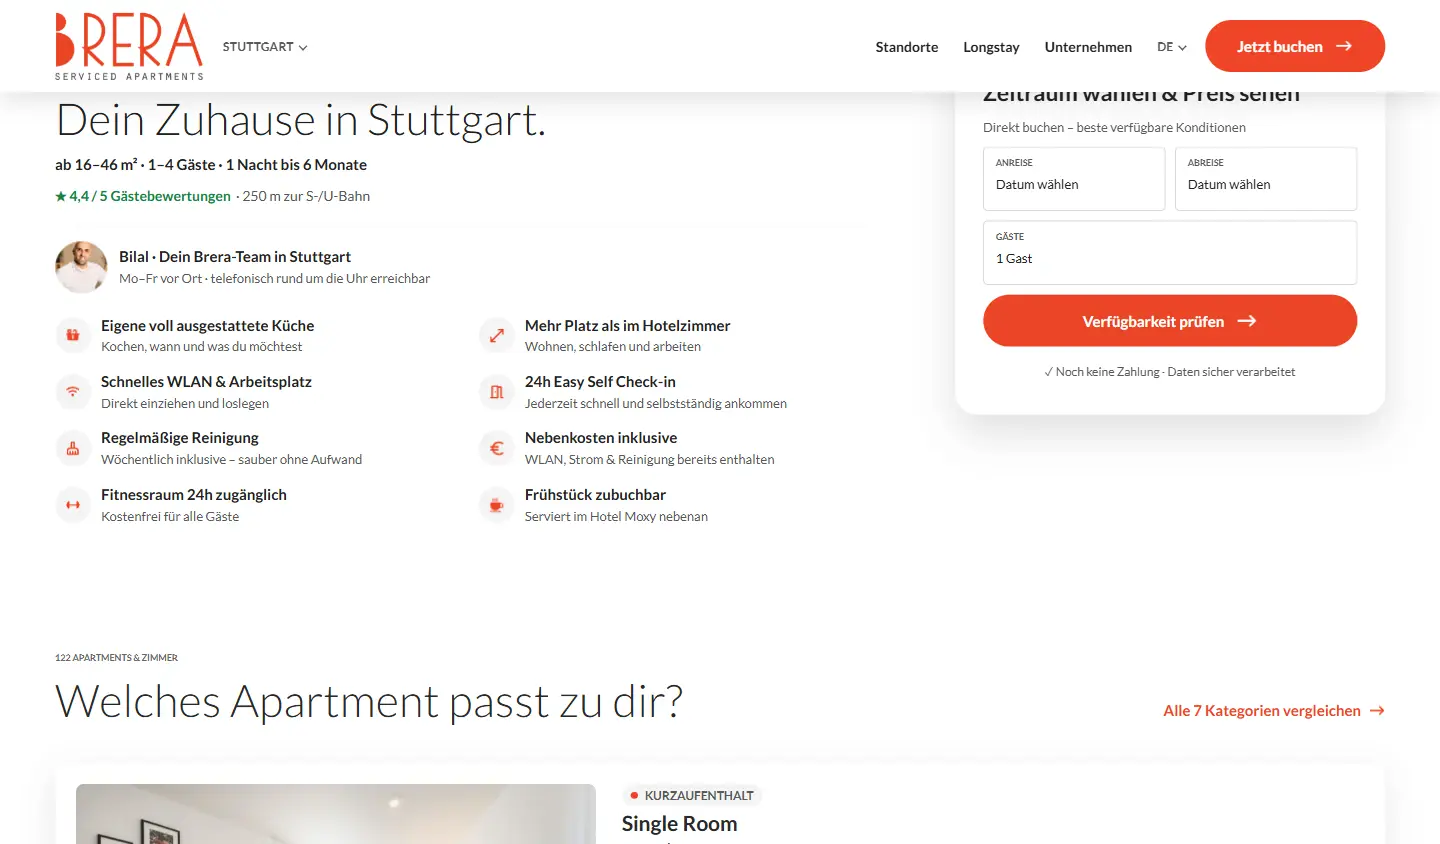Screen dimensions: 1440x844
Task: Click the heading Dein Zuhause in Stuttgart.
Action: coord(301,120)
